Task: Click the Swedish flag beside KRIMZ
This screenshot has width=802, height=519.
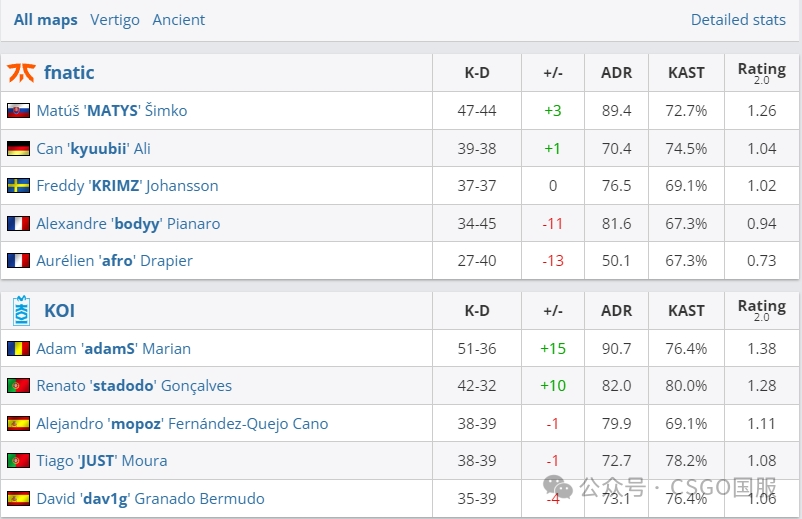Action: click(x=18, y=186)
